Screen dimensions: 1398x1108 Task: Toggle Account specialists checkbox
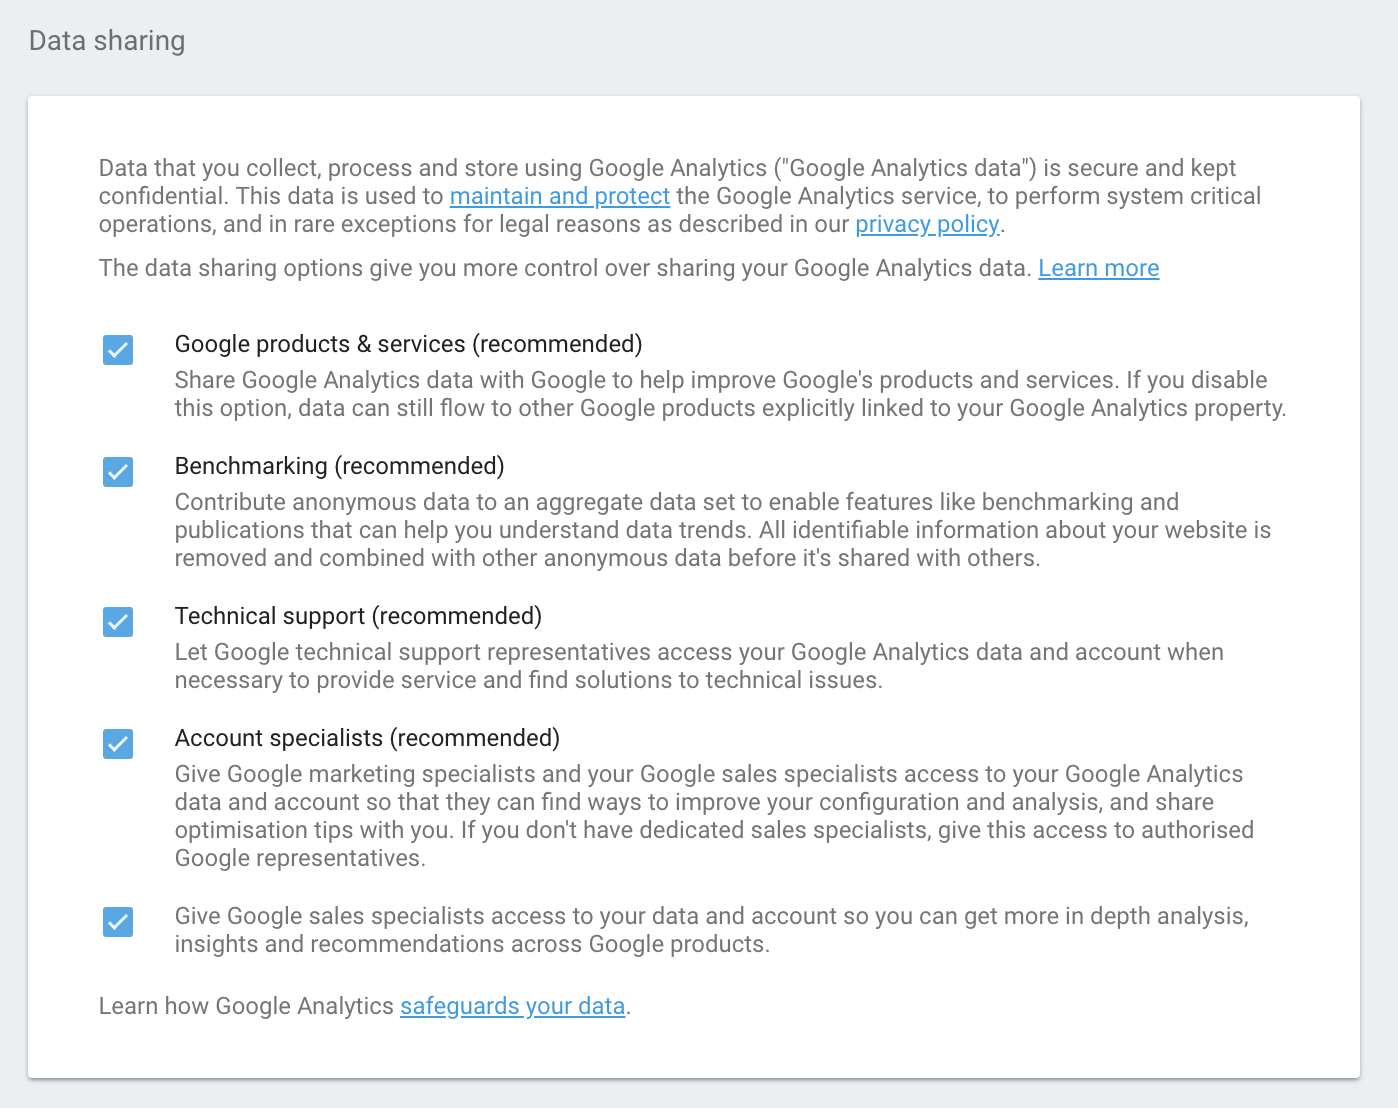point(118,744)
